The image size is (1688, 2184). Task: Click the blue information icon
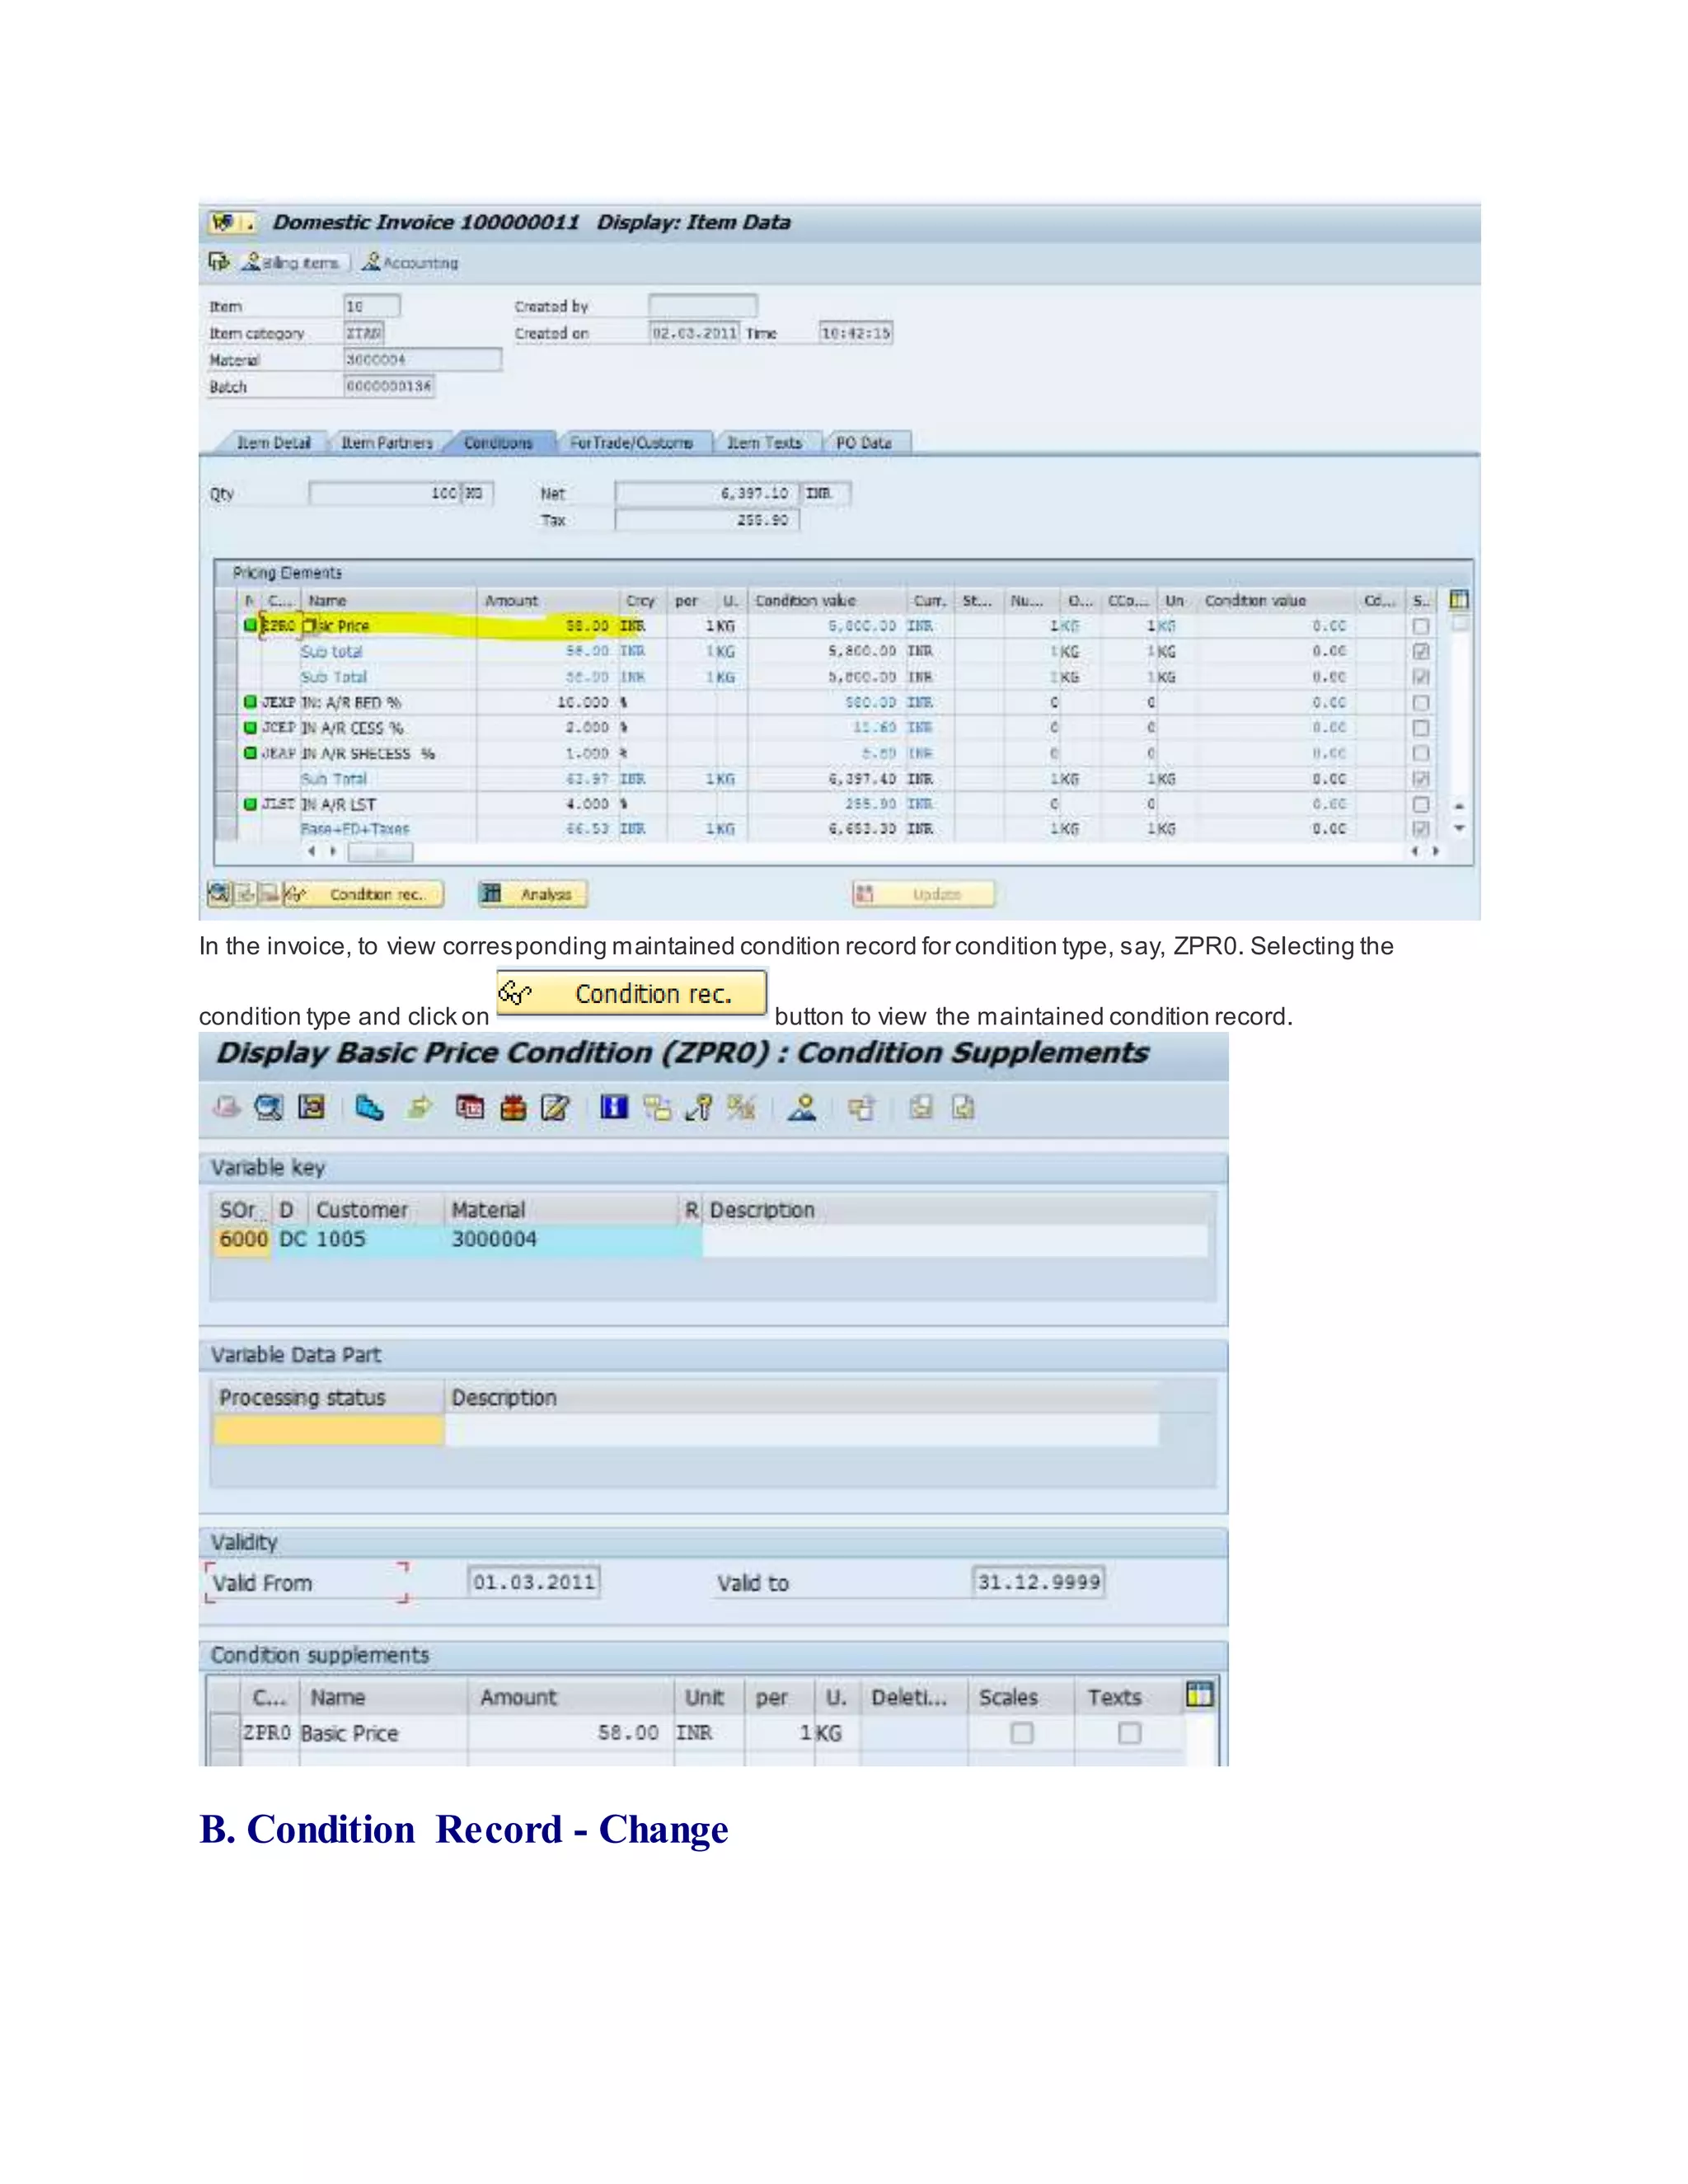tap(614, 1107)
